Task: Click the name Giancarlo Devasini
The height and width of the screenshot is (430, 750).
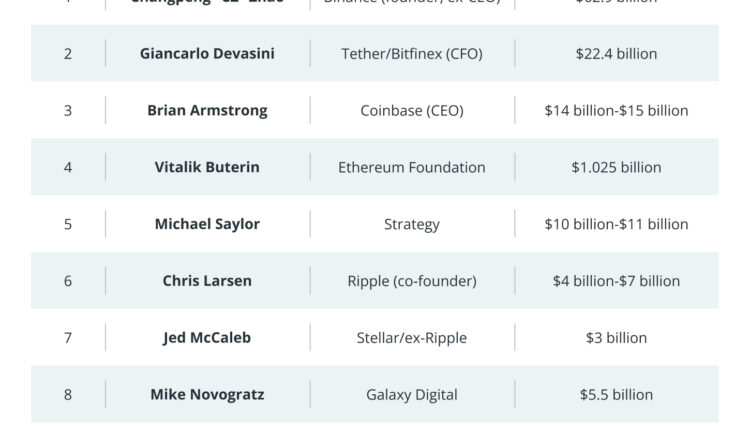Action: (207, 54)
